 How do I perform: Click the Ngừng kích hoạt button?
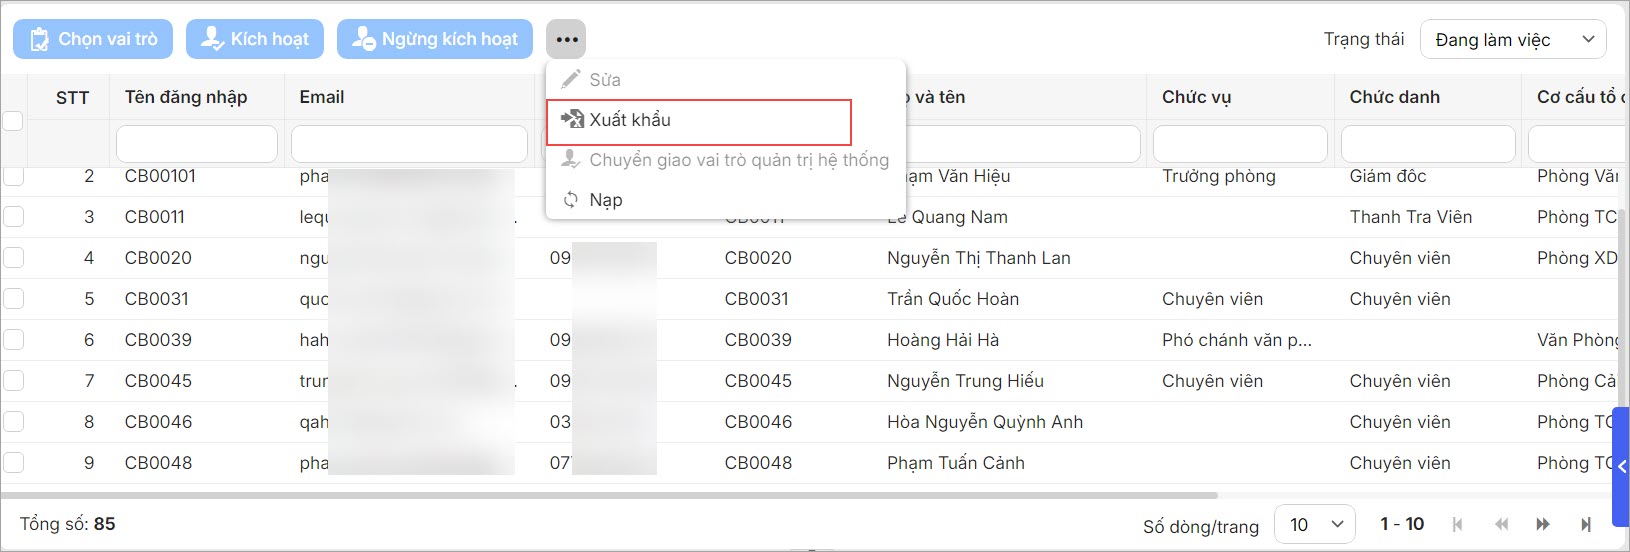tap(435, 39)
